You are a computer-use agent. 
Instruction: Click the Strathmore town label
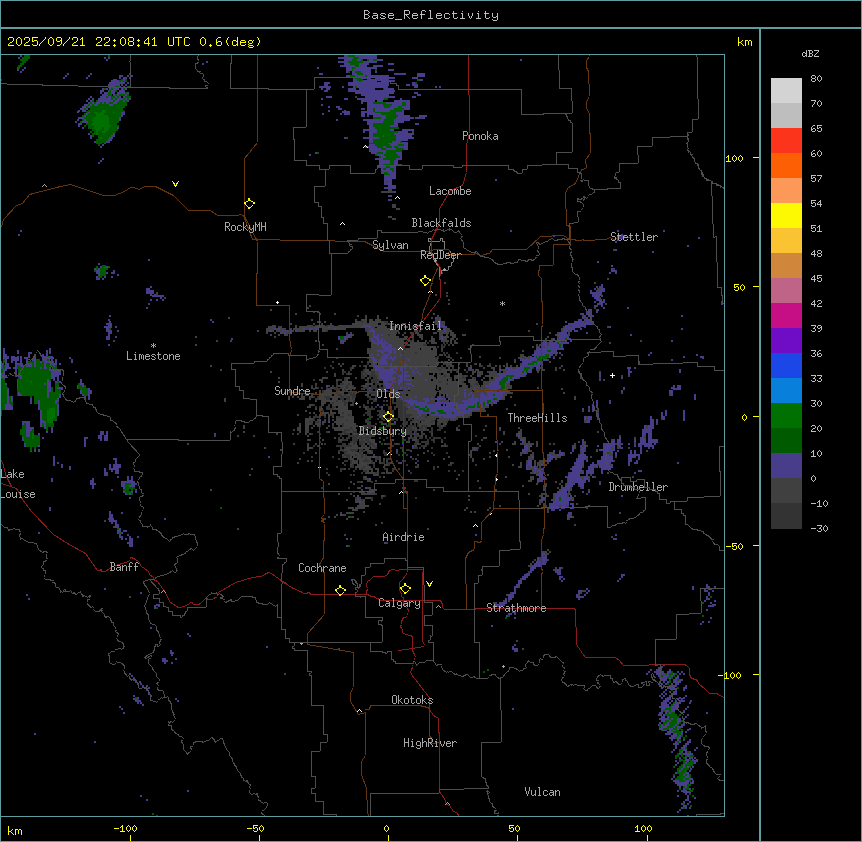(516, 608)
